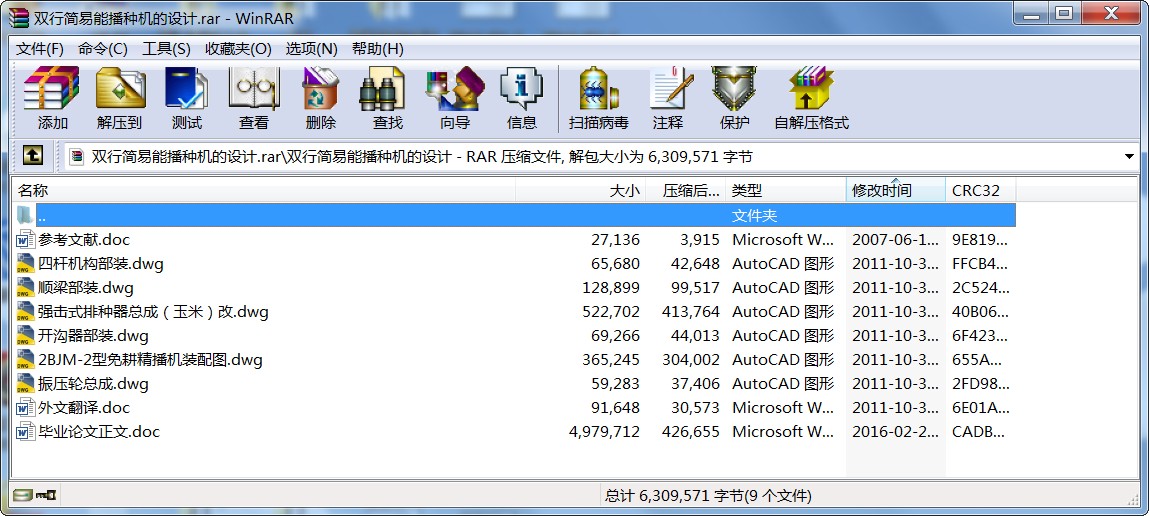Screen dimensions: 1149x516
Task: Open the Find (查找) binoculars icon
Action: tap(388, 90)
